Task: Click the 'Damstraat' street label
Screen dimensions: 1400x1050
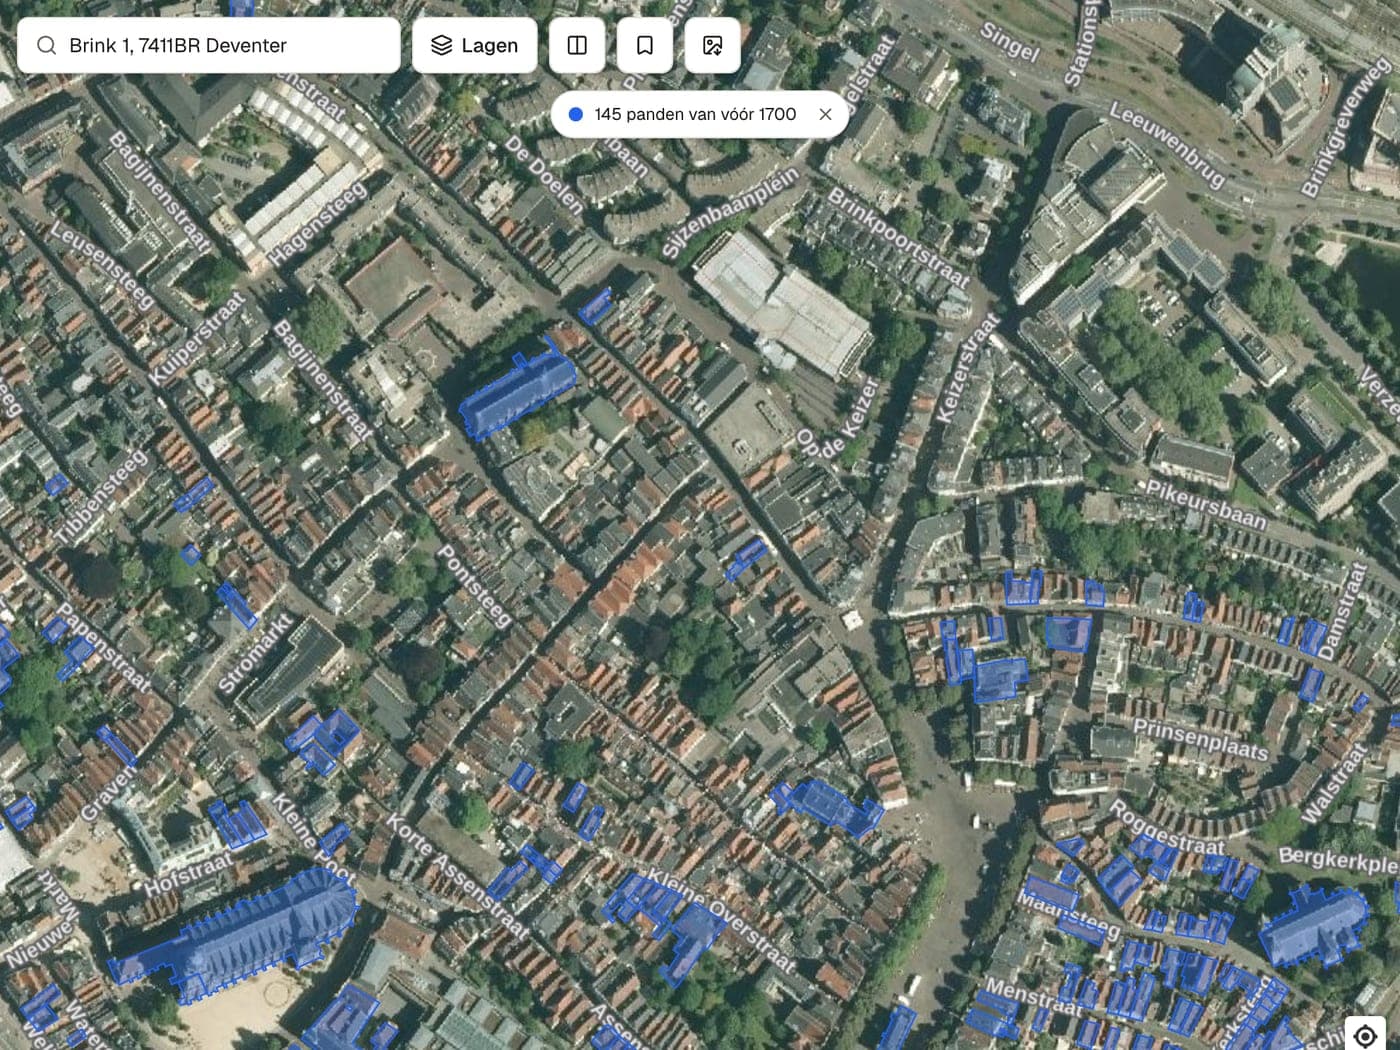Action: tap(1342, 611)
